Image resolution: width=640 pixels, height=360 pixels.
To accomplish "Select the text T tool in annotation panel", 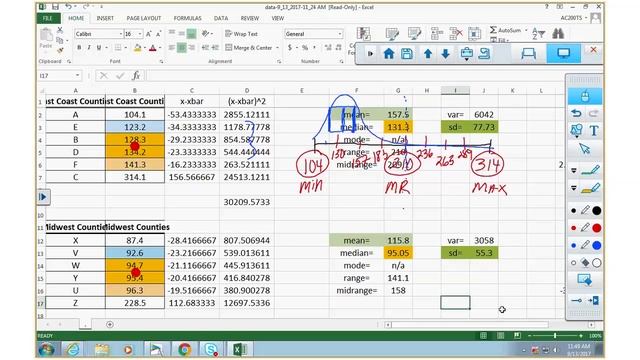I will tap(594, 131).
